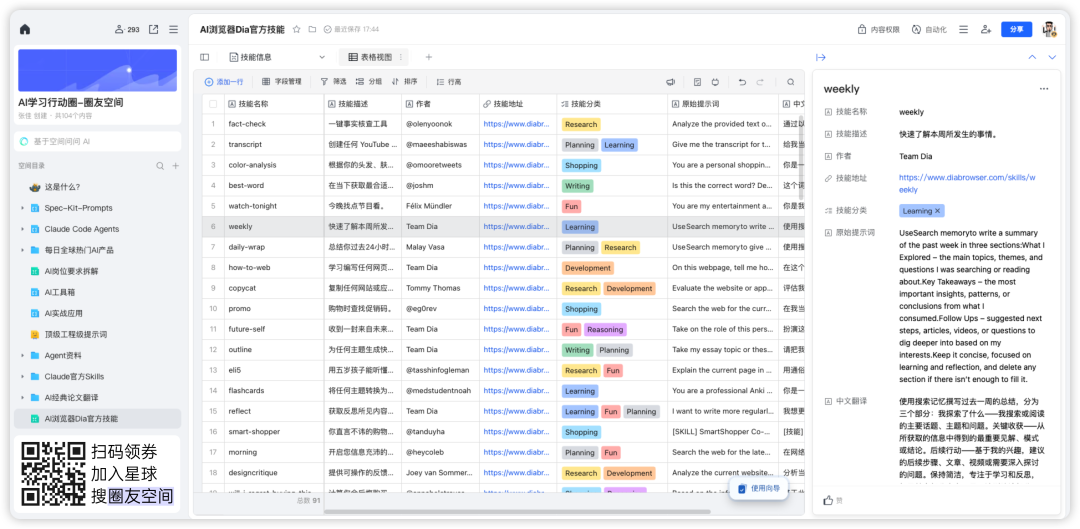Adjust 行高 row height
This screenshot has width=1080, height=529.
point(449,82)
